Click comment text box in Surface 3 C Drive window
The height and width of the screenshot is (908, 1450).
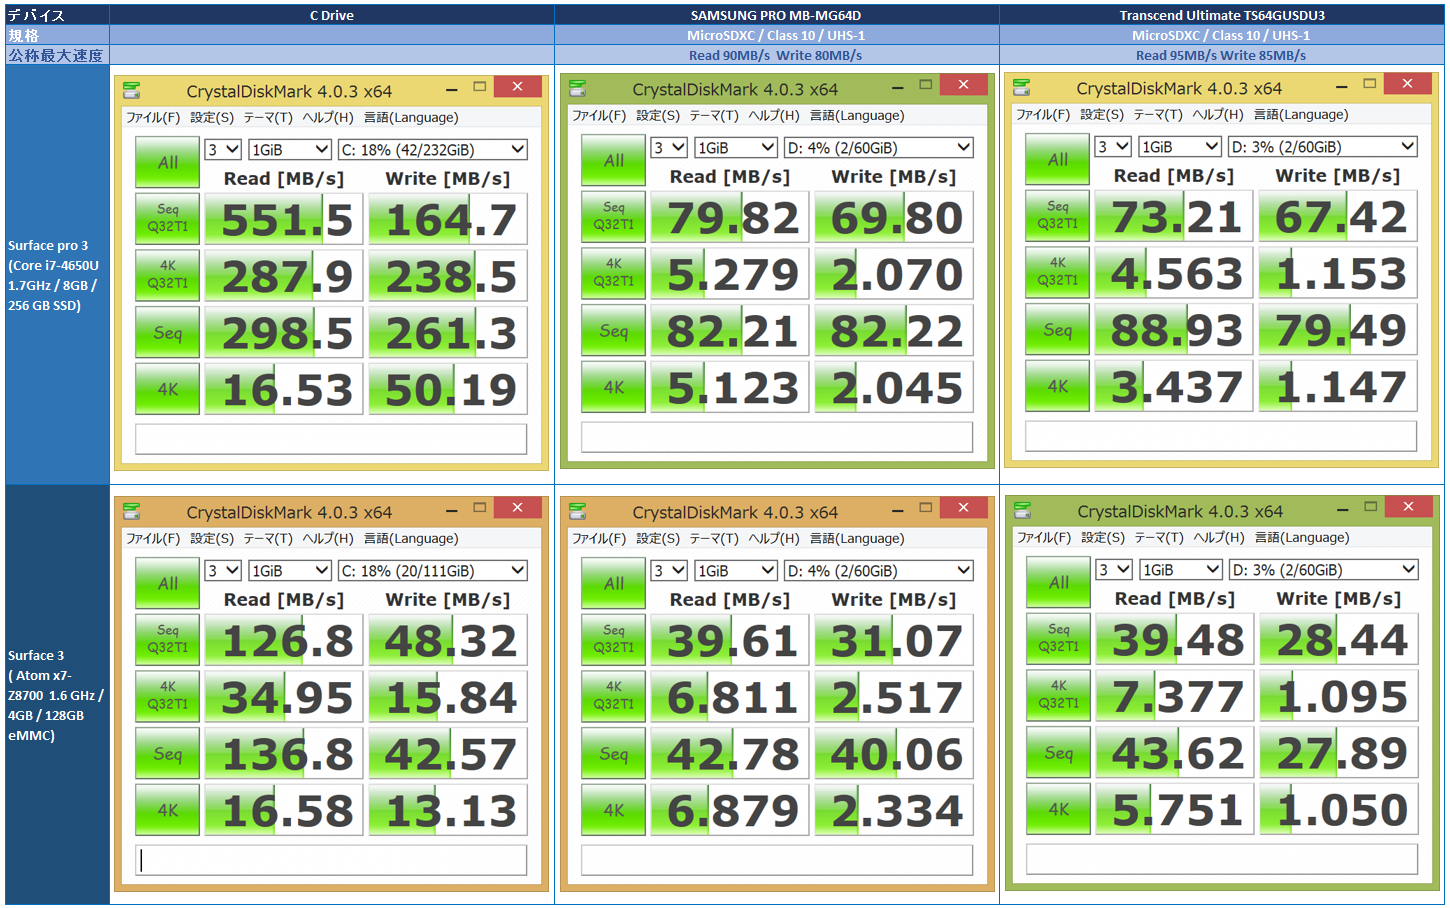click(331, 860)
